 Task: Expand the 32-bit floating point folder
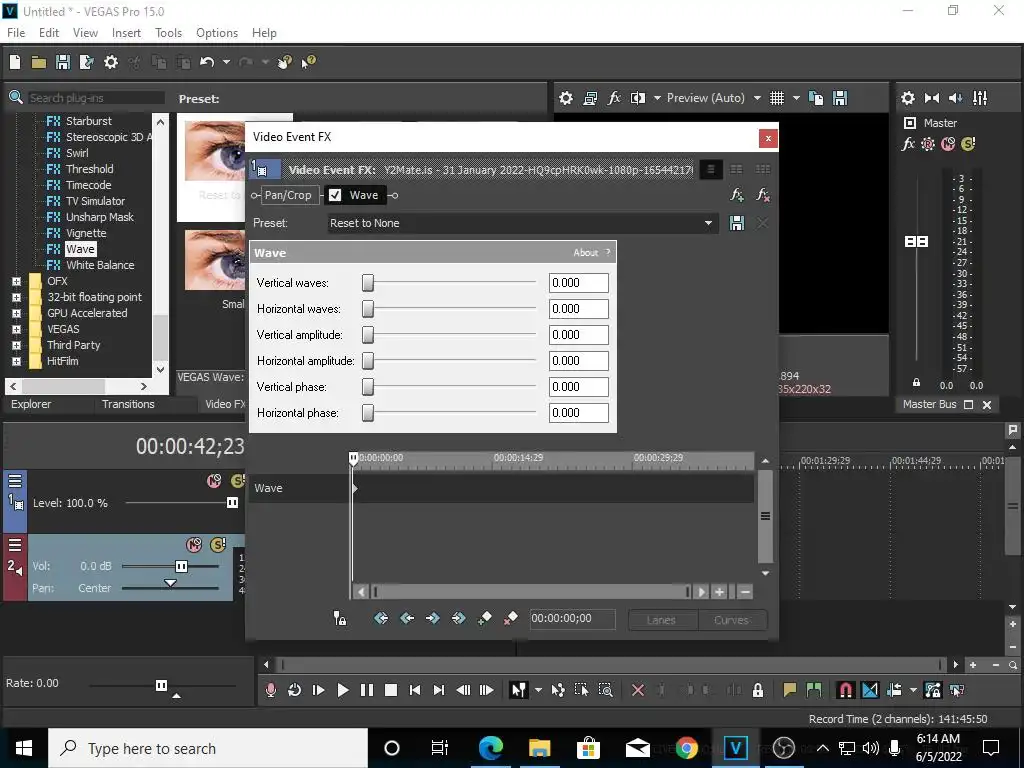coord(16,297)
